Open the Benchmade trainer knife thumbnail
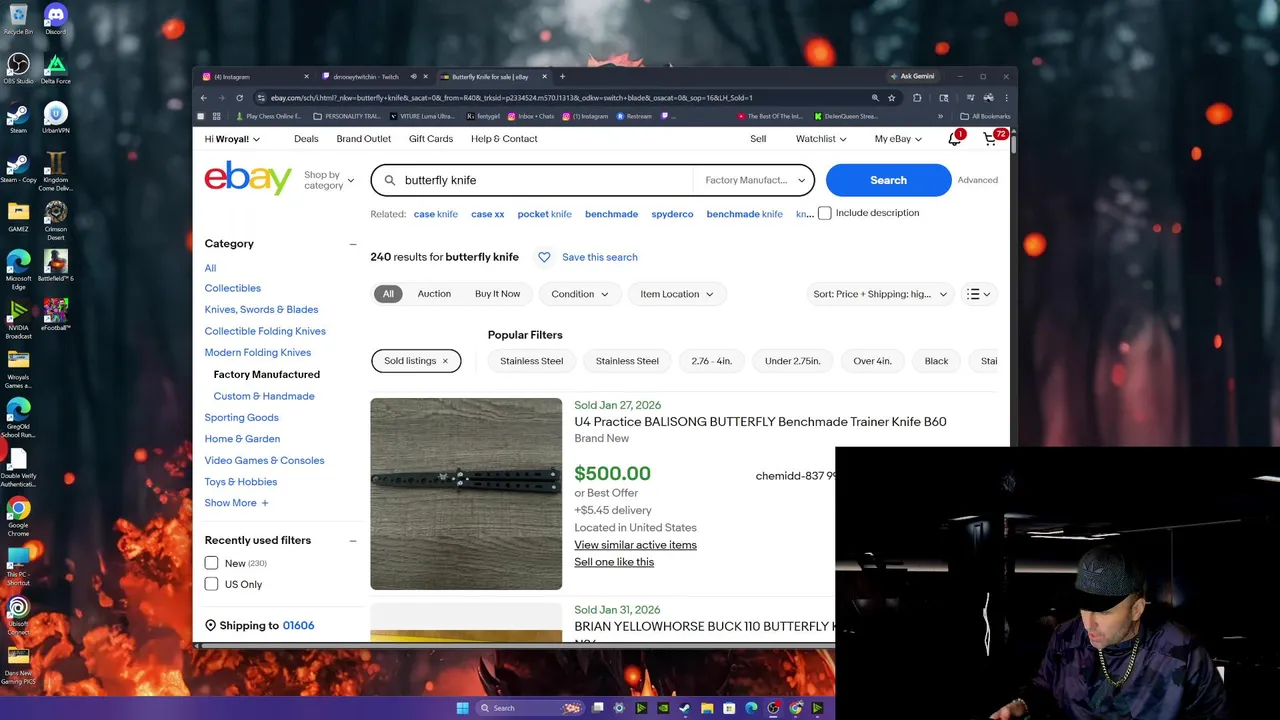Image resolution: width=1280 pixels, height=720 pixels. 466,494
